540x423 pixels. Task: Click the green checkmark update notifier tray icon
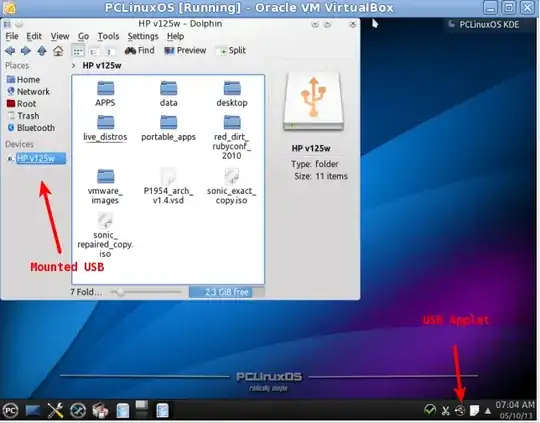(430, 410)
